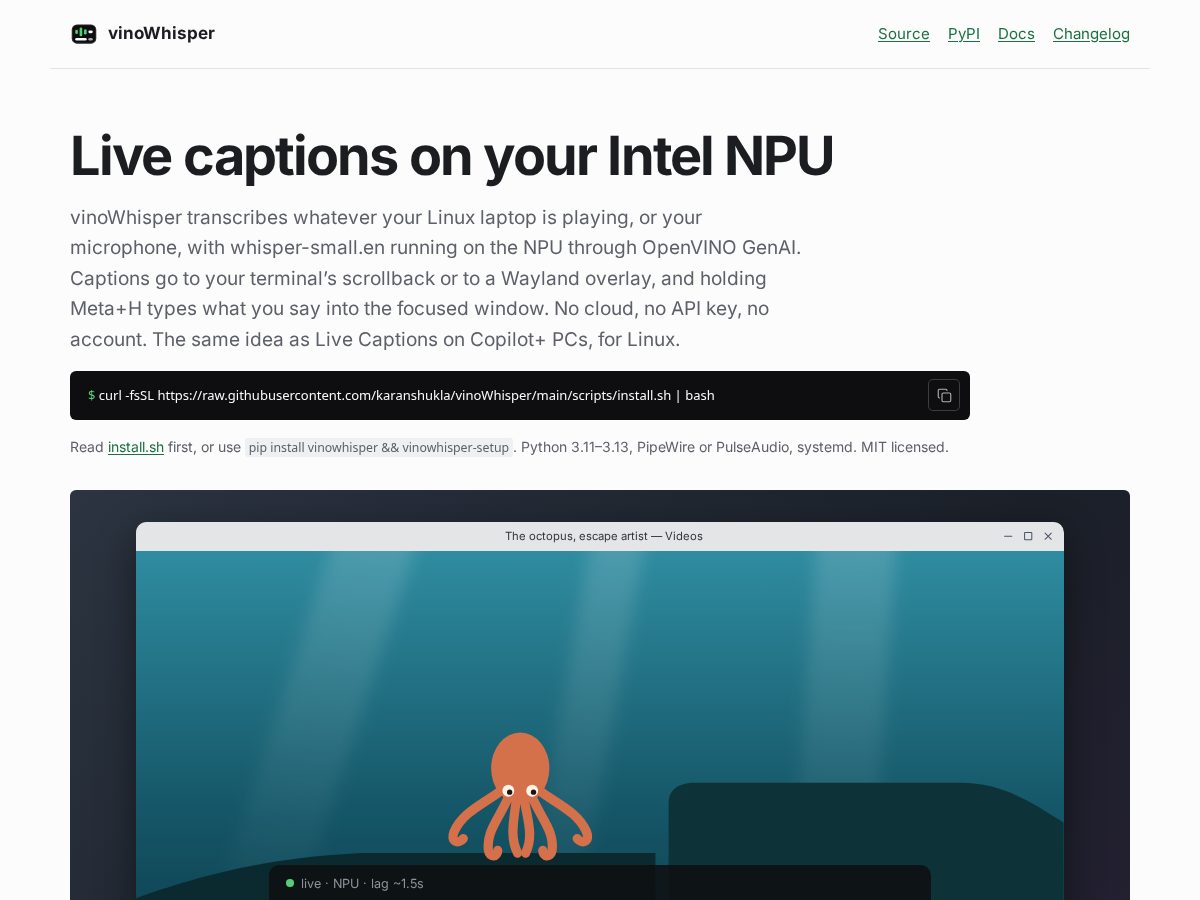Click the Videos window title bar text

click(x=604, y=536)
